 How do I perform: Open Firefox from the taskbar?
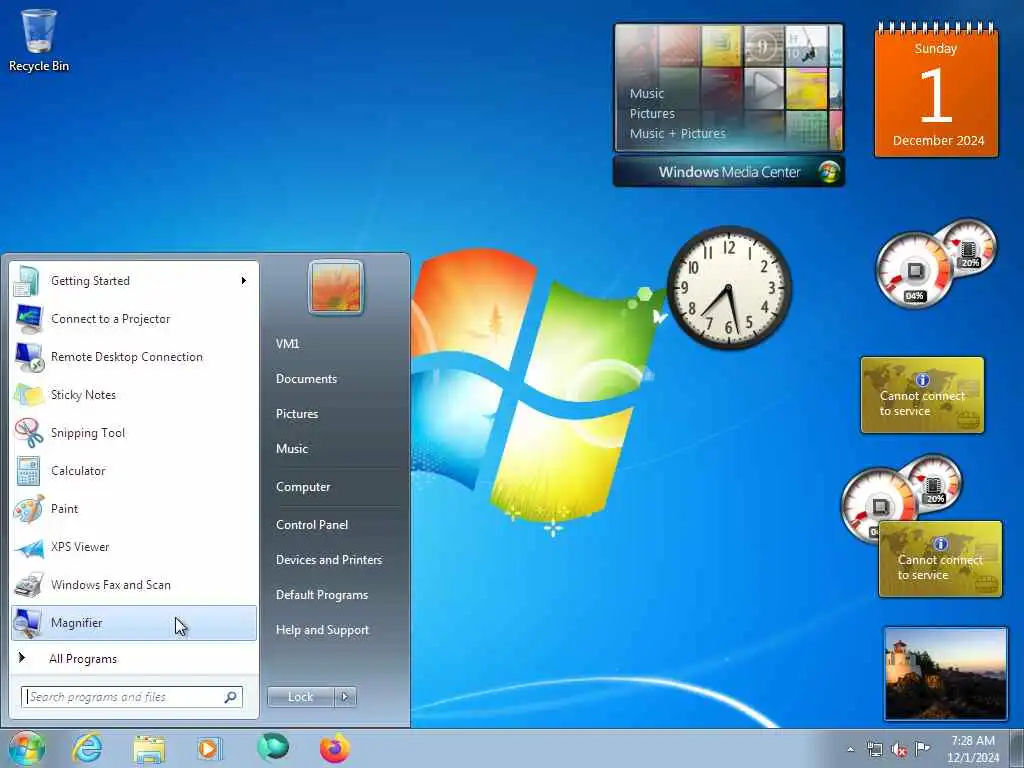point(334,749)
